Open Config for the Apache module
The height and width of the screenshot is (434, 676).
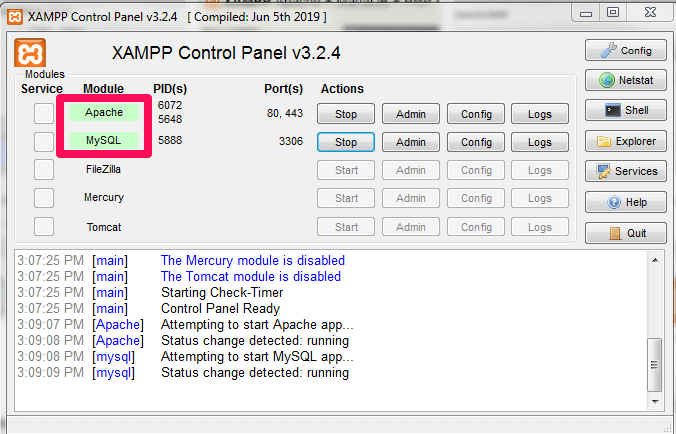click(x=476, y=114)
